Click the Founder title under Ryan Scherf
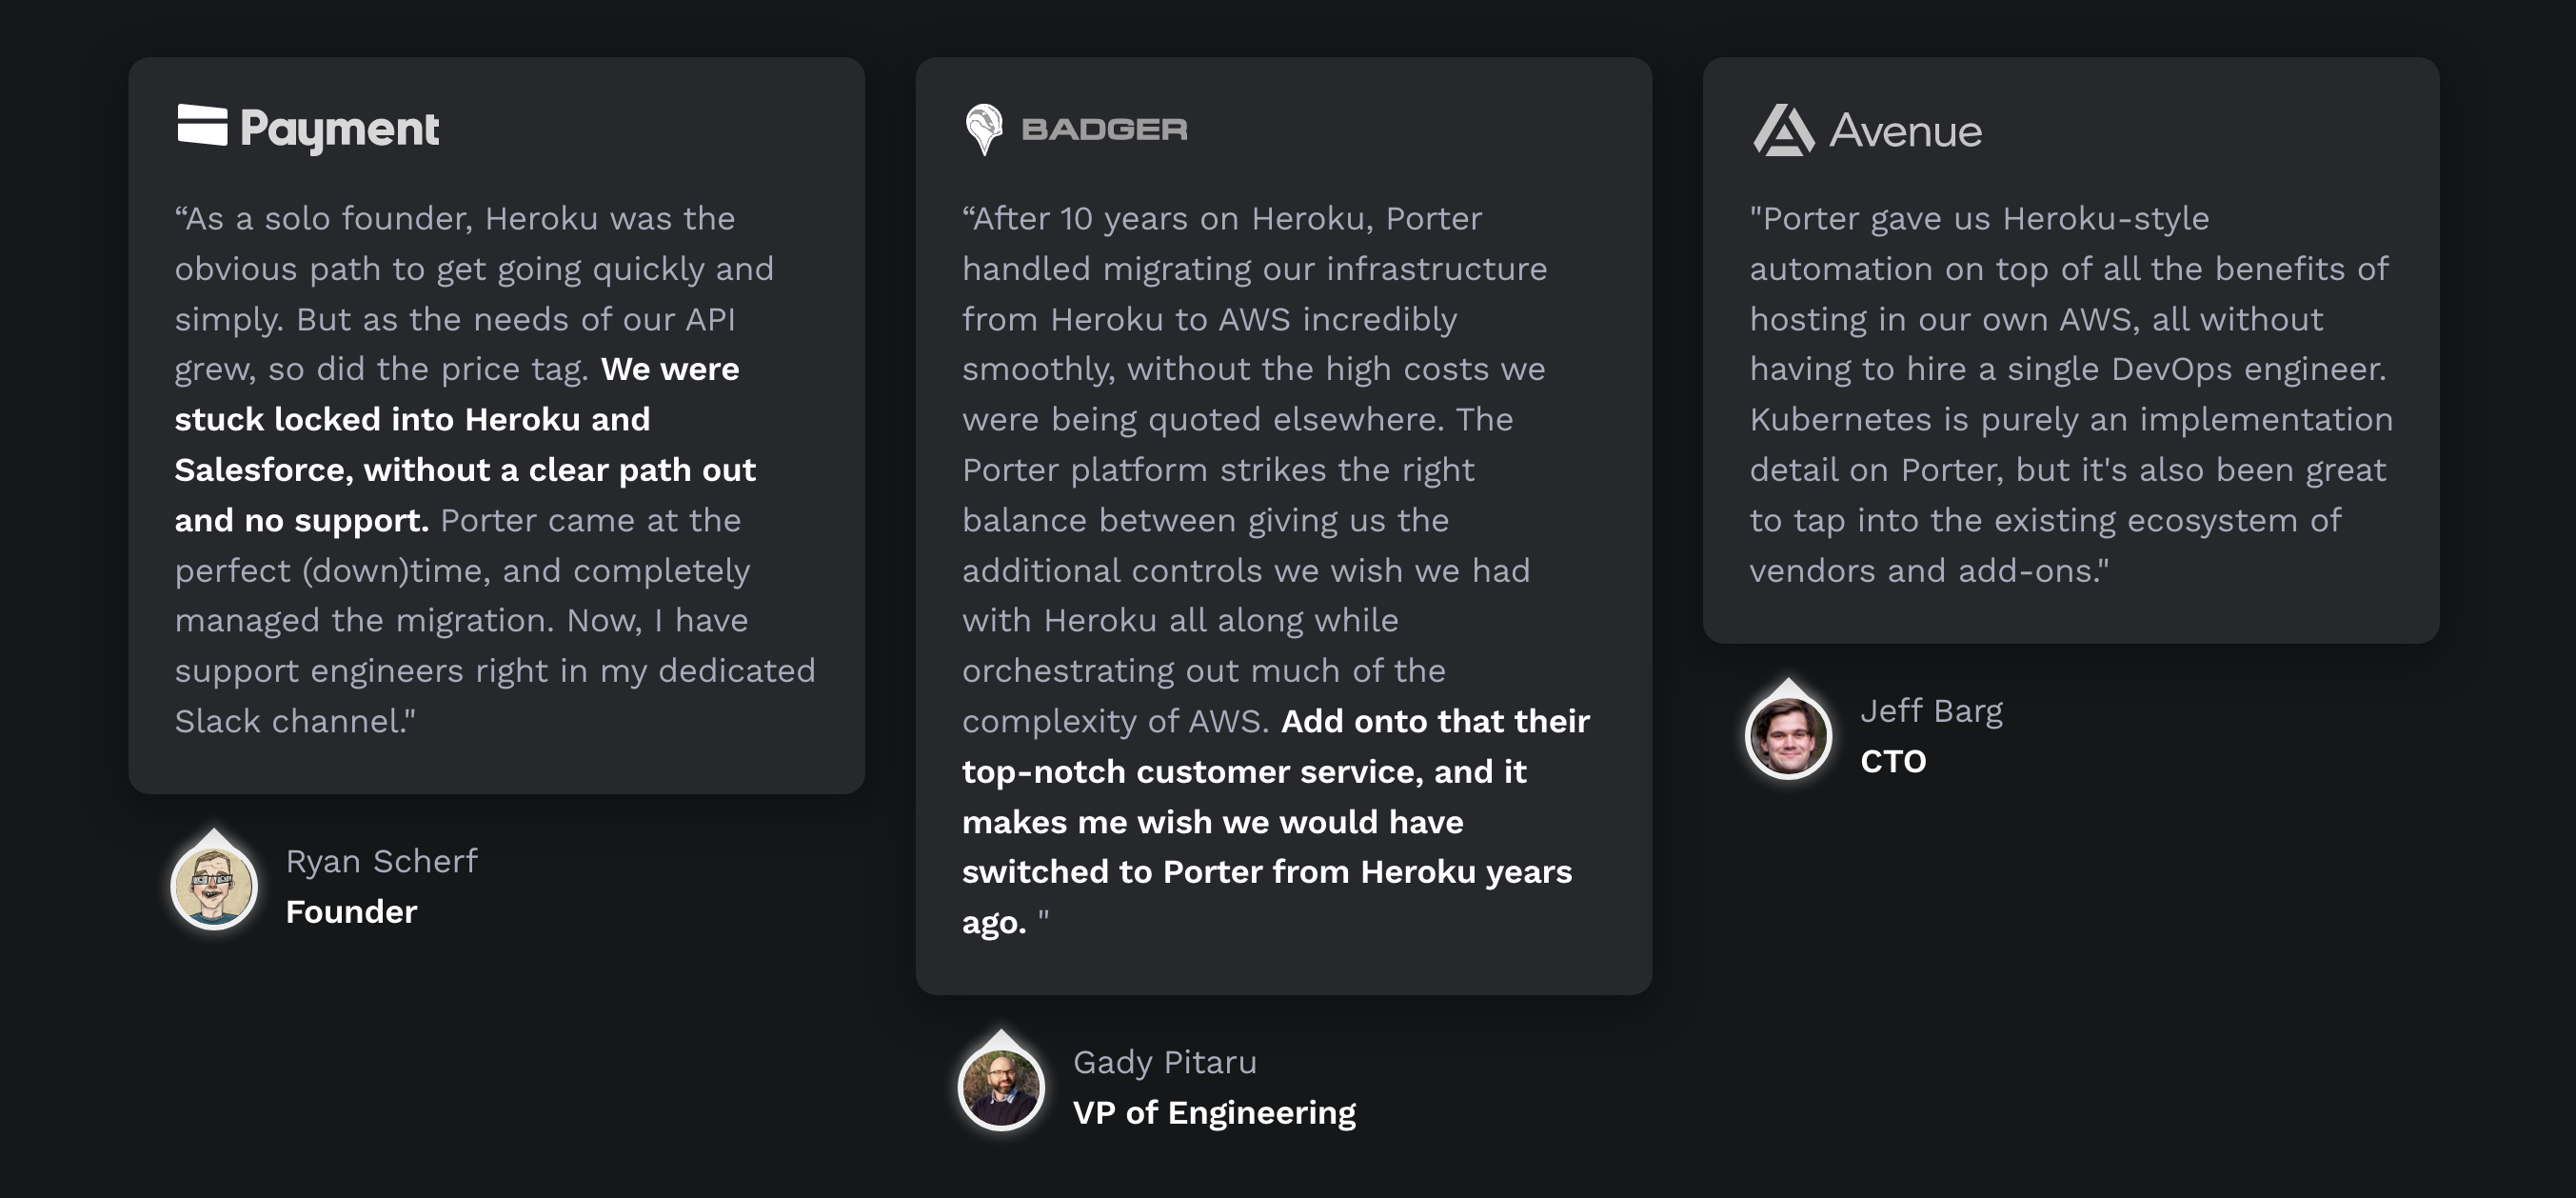The width and height of the screenshot is (2576, 1198). (x=351, y=912)
